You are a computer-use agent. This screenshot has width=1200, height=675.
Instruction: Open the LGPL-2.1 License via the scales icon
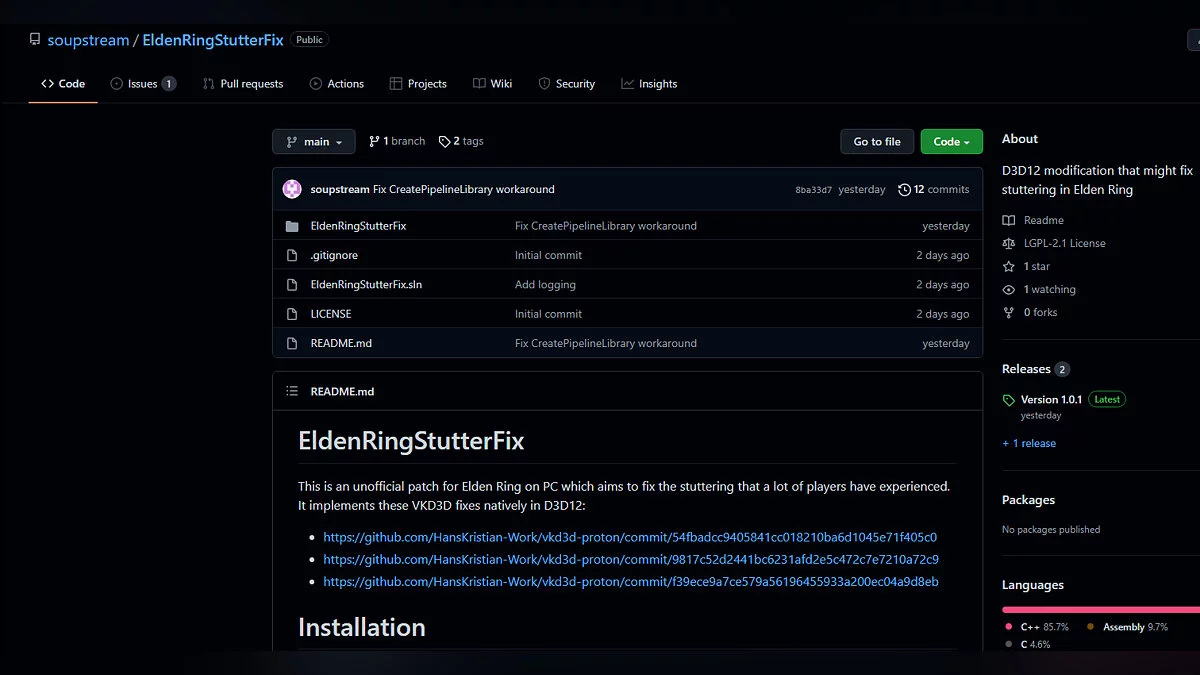(1010, 243)
